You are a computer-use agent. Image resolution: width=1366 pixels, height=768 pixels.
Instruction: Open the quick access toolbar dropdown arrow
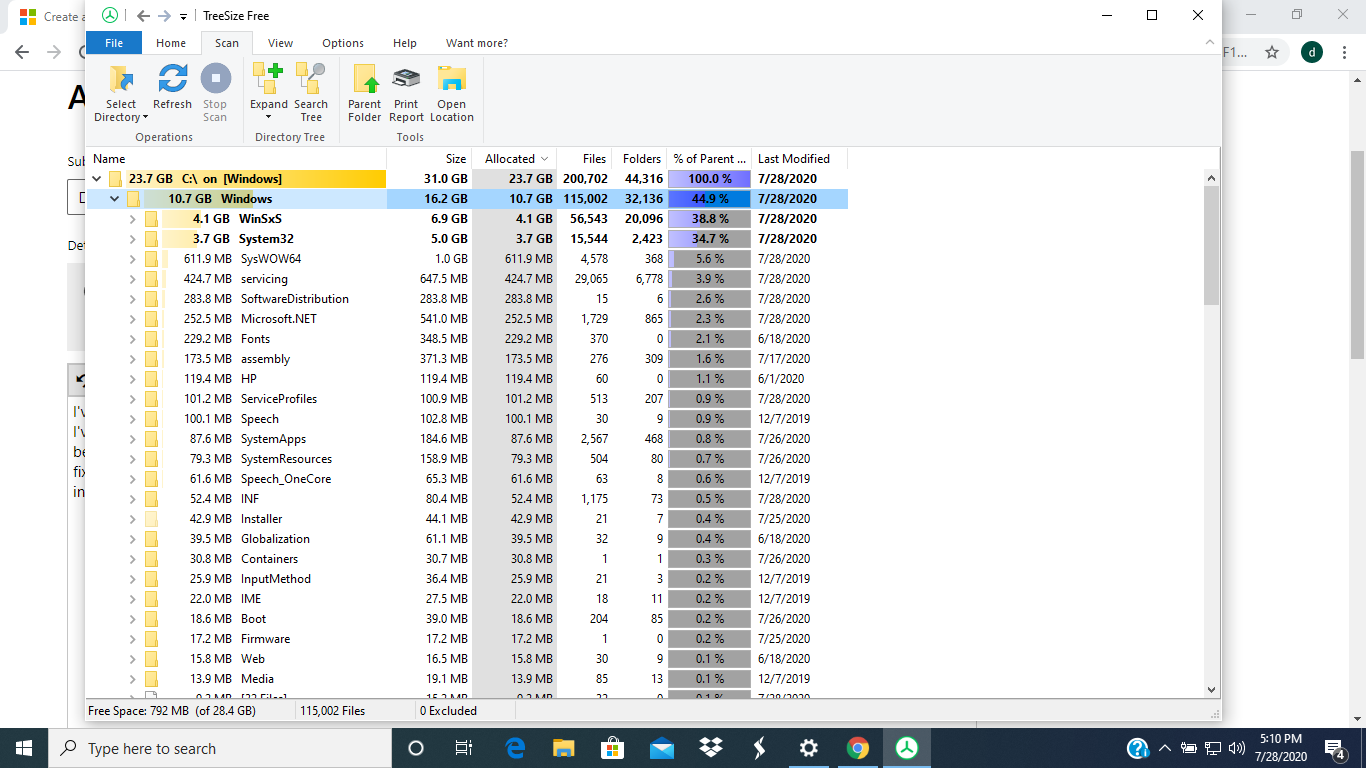[x=183, y=17]
